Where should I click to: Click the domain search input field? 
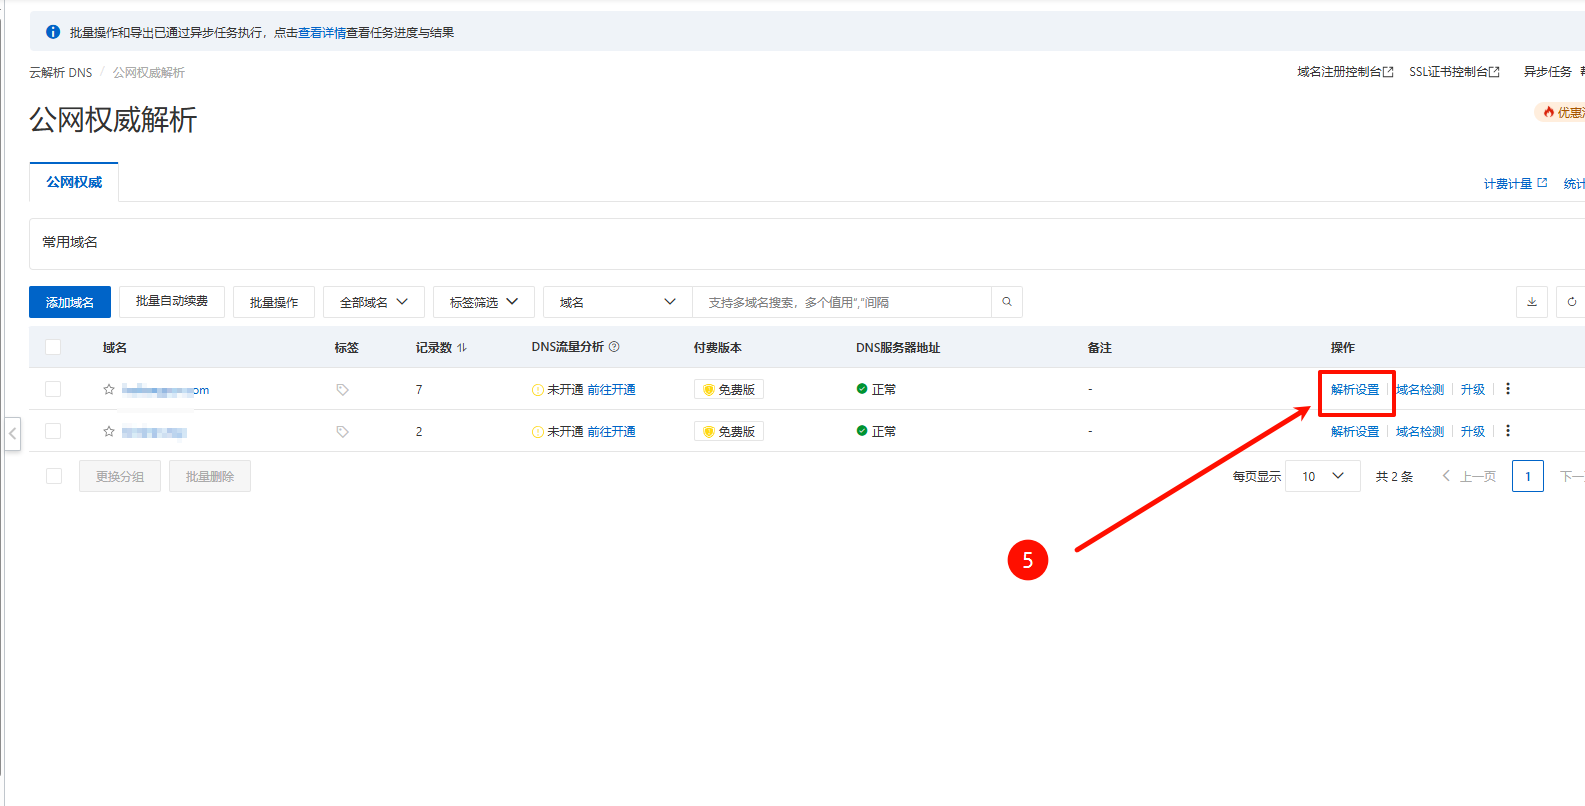(x=840, y=302)
